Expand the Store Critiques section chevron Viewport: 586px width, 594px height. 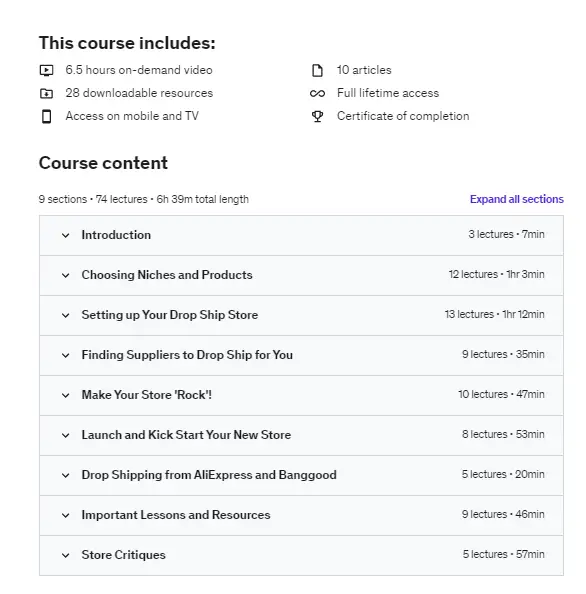pos(66,555)
